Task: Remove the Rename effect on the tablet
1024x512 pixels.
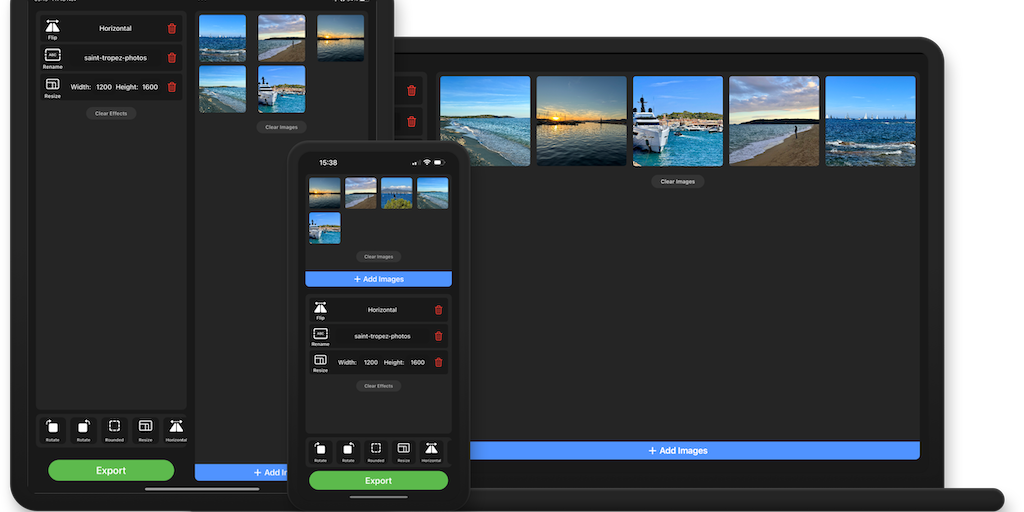Action: click(x=171, y=58)
